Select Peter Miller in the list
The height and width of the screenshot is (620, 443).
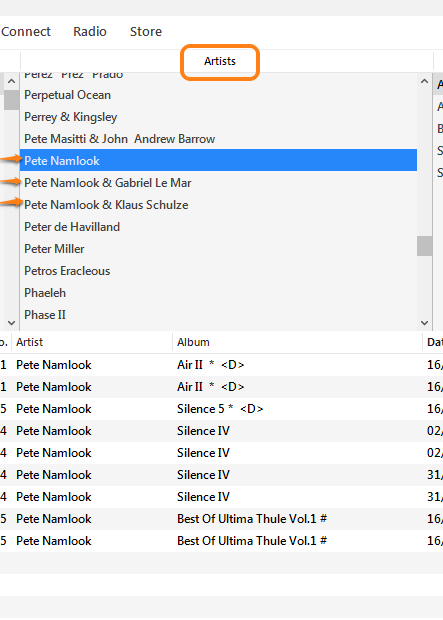(218, 249)
